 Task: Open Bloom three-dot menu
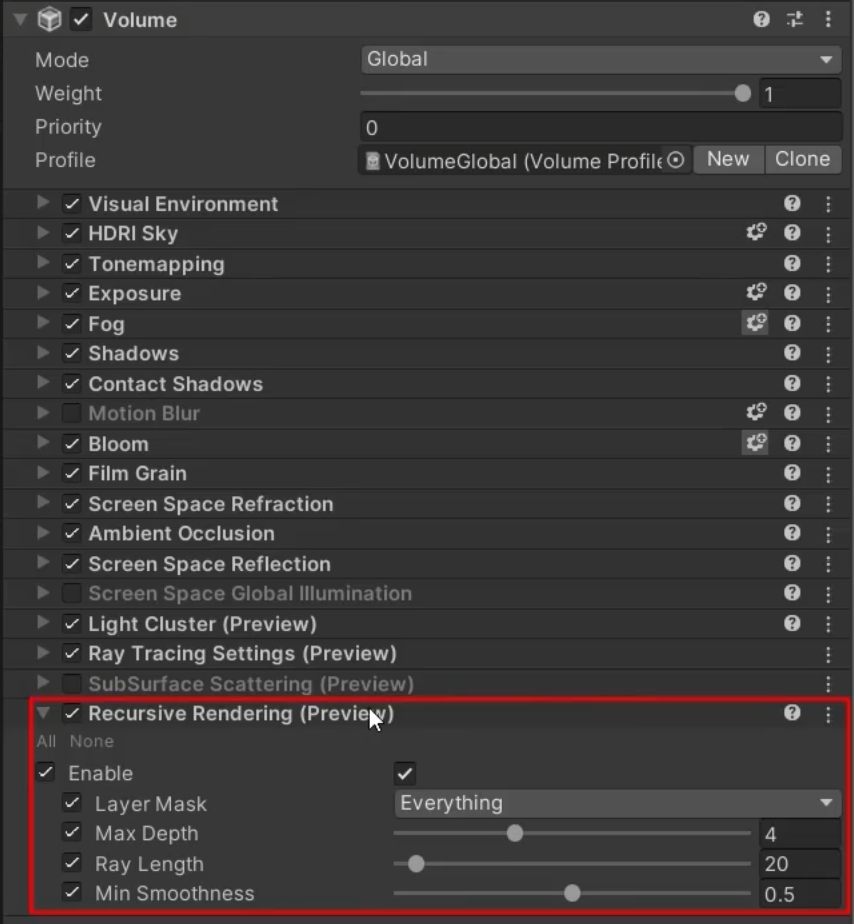click(x=828, y=444)
